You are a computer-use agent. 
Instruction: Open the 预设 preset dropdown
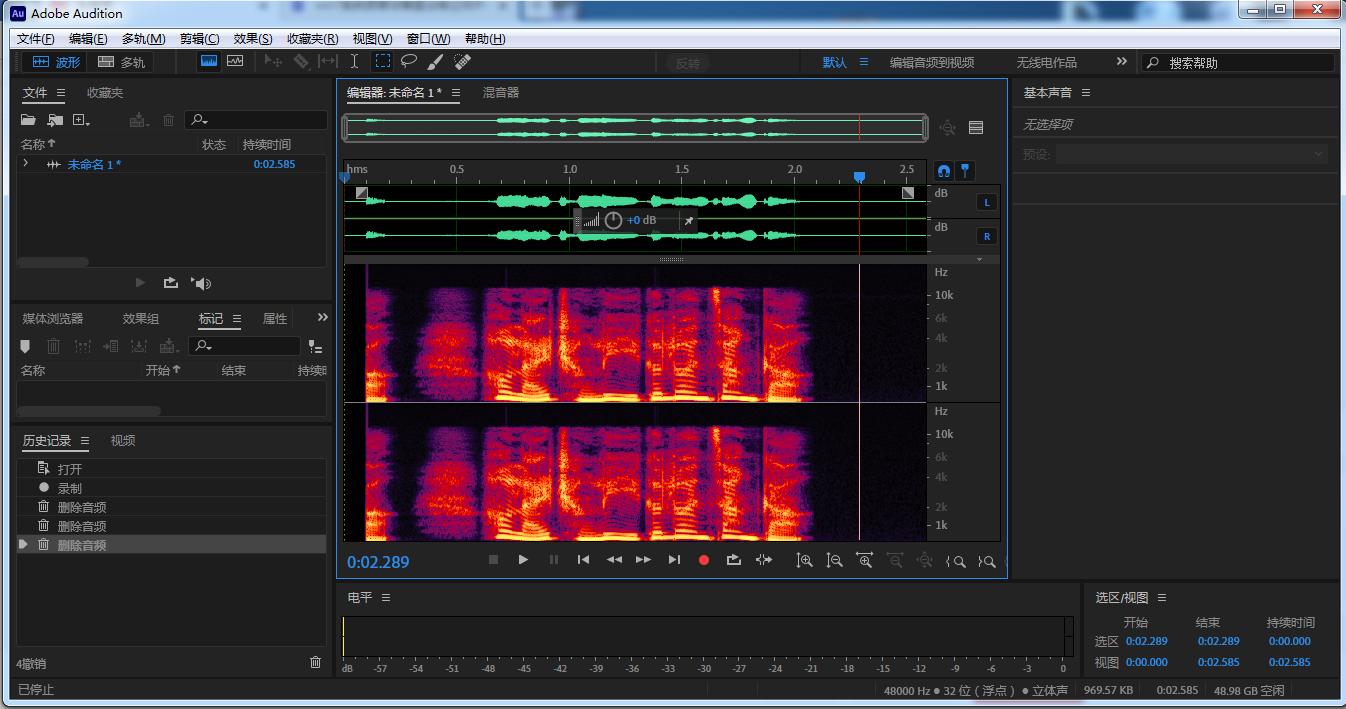[x=1190, y=154]
